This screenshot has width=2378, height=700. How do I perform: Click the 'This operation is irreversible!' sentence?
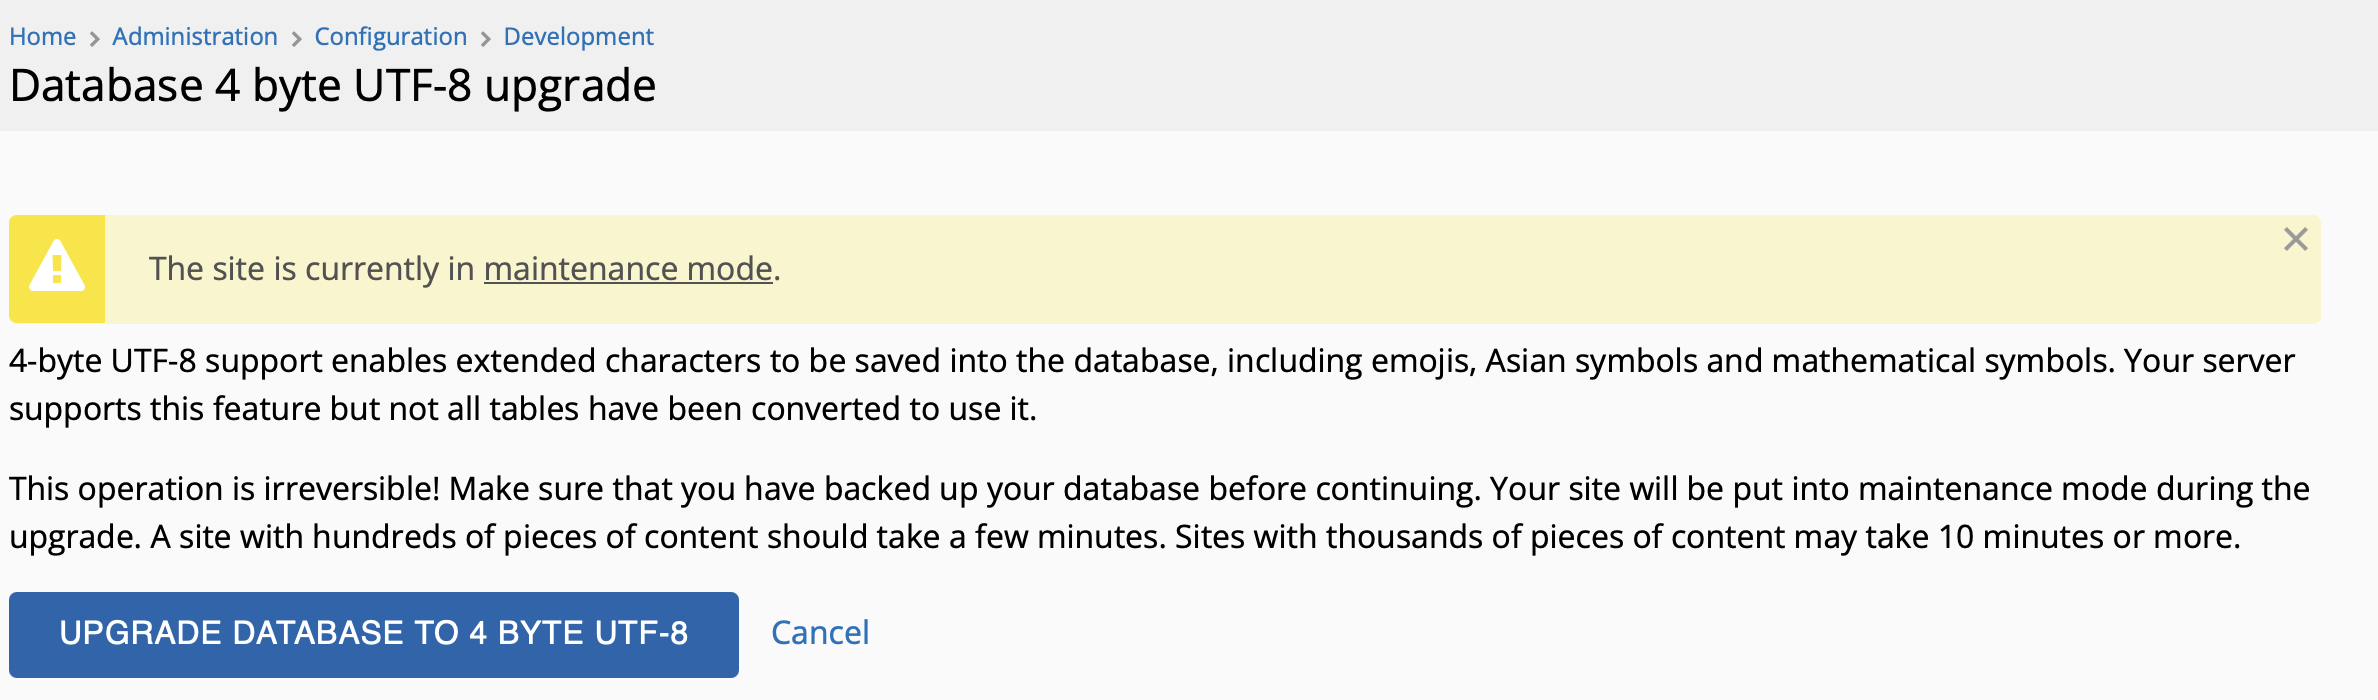pyautogui.click(x=225, y=489)
